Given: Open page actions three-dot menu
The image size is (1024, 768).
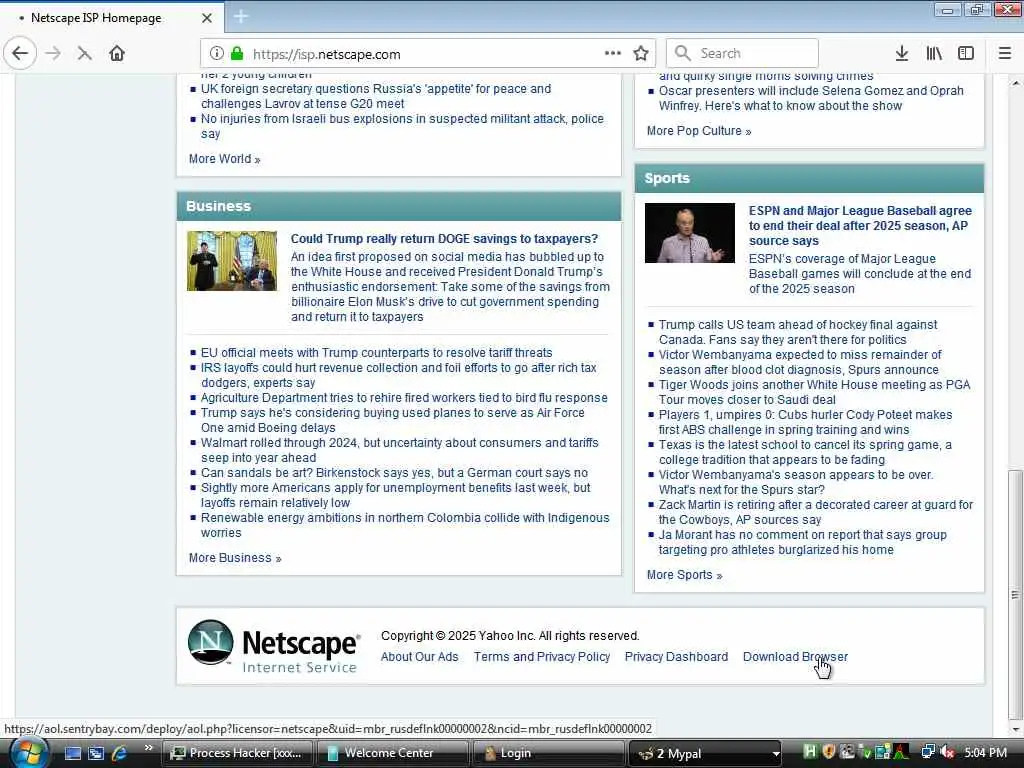Looking at the screenshot, I should point(613,54).
